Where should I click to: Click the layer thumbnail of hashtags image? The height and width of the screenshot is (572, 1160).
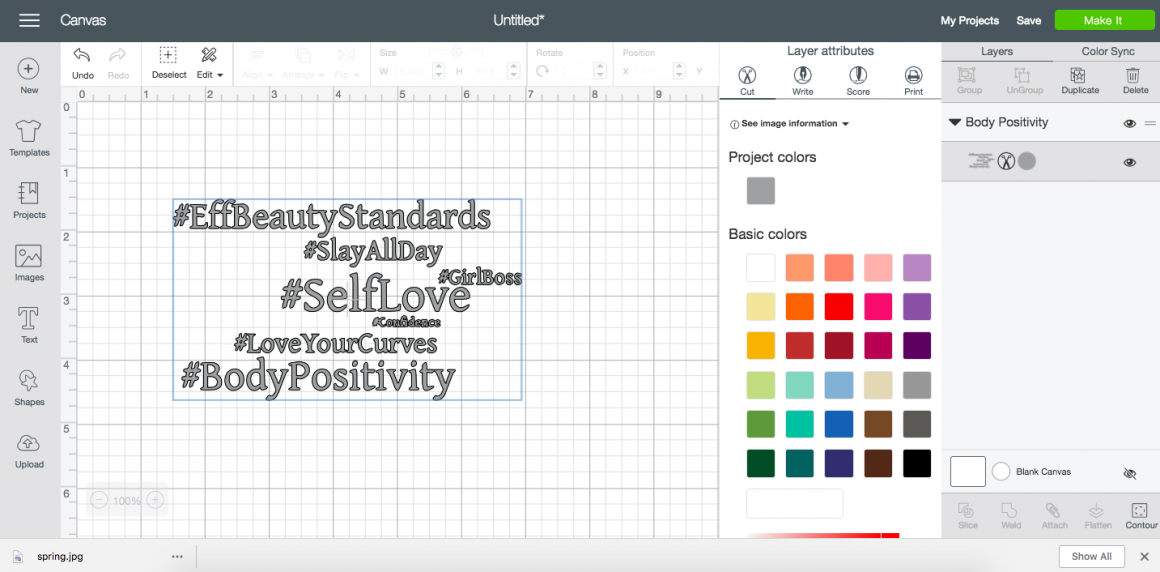click(x=980, y=161)
